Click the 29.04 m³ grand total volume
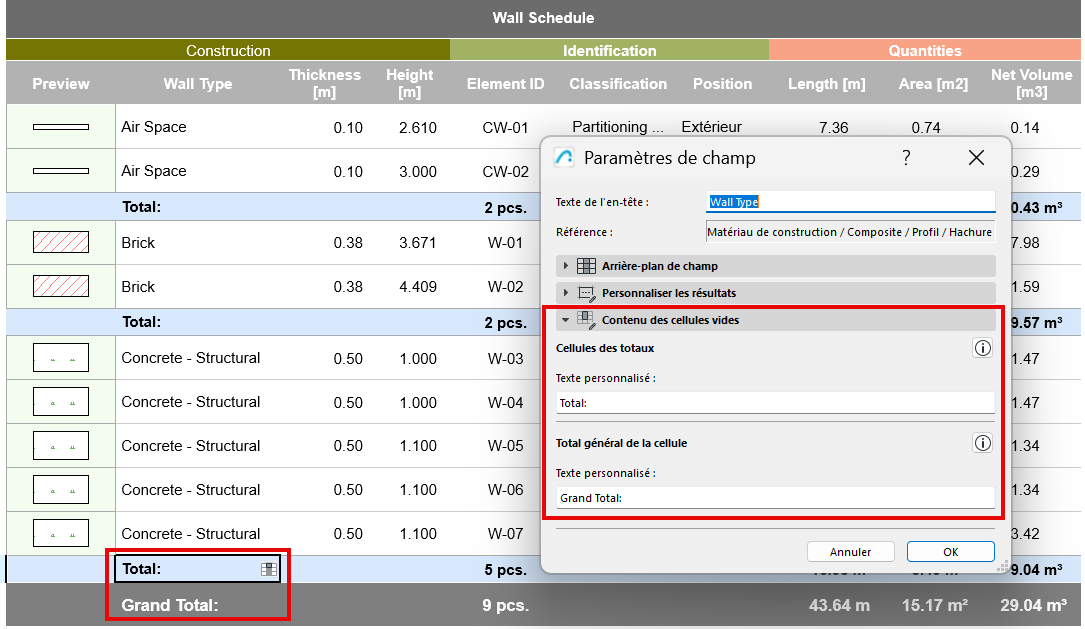This screenshot has width=1085, height=629. click(x=1033, y=605)
